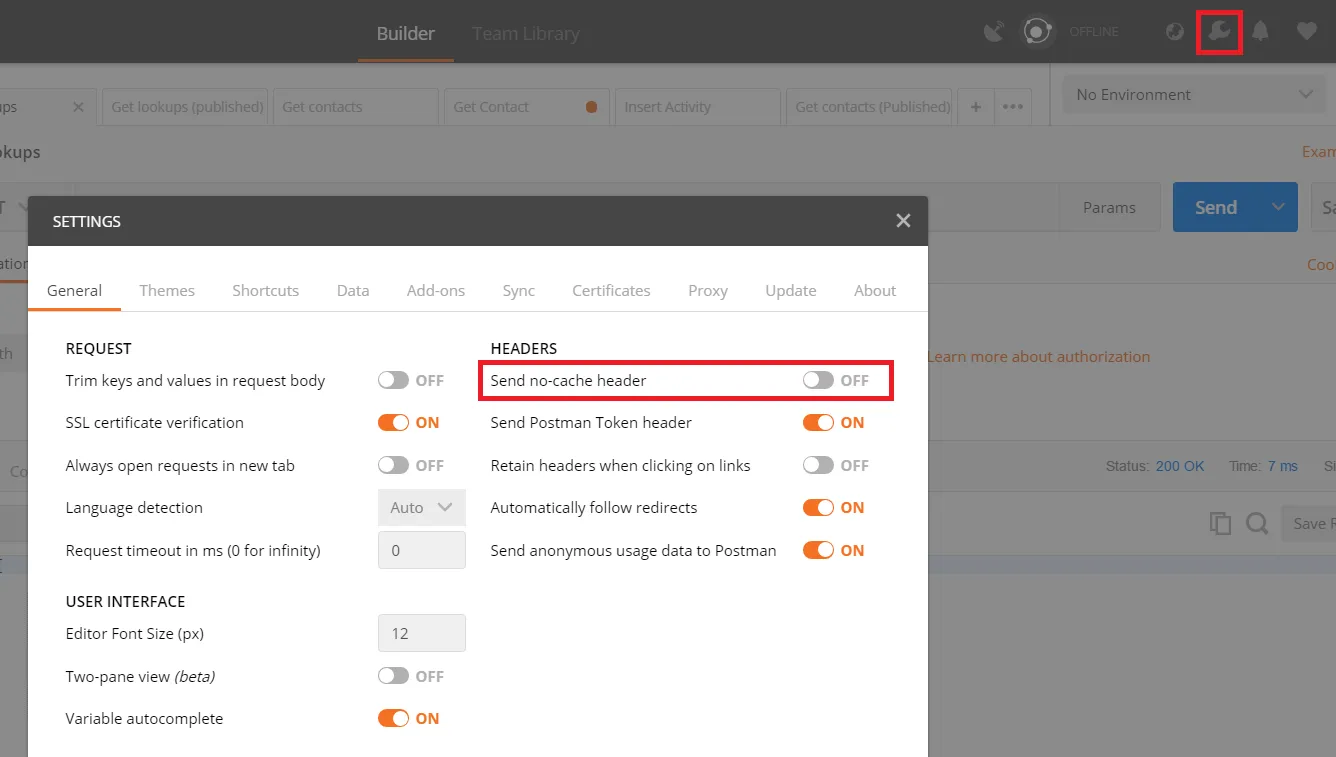1336x757 pixels.
Task: Copy the response using copy icon
Action: pyautogui.click(x=1220, y=523)
